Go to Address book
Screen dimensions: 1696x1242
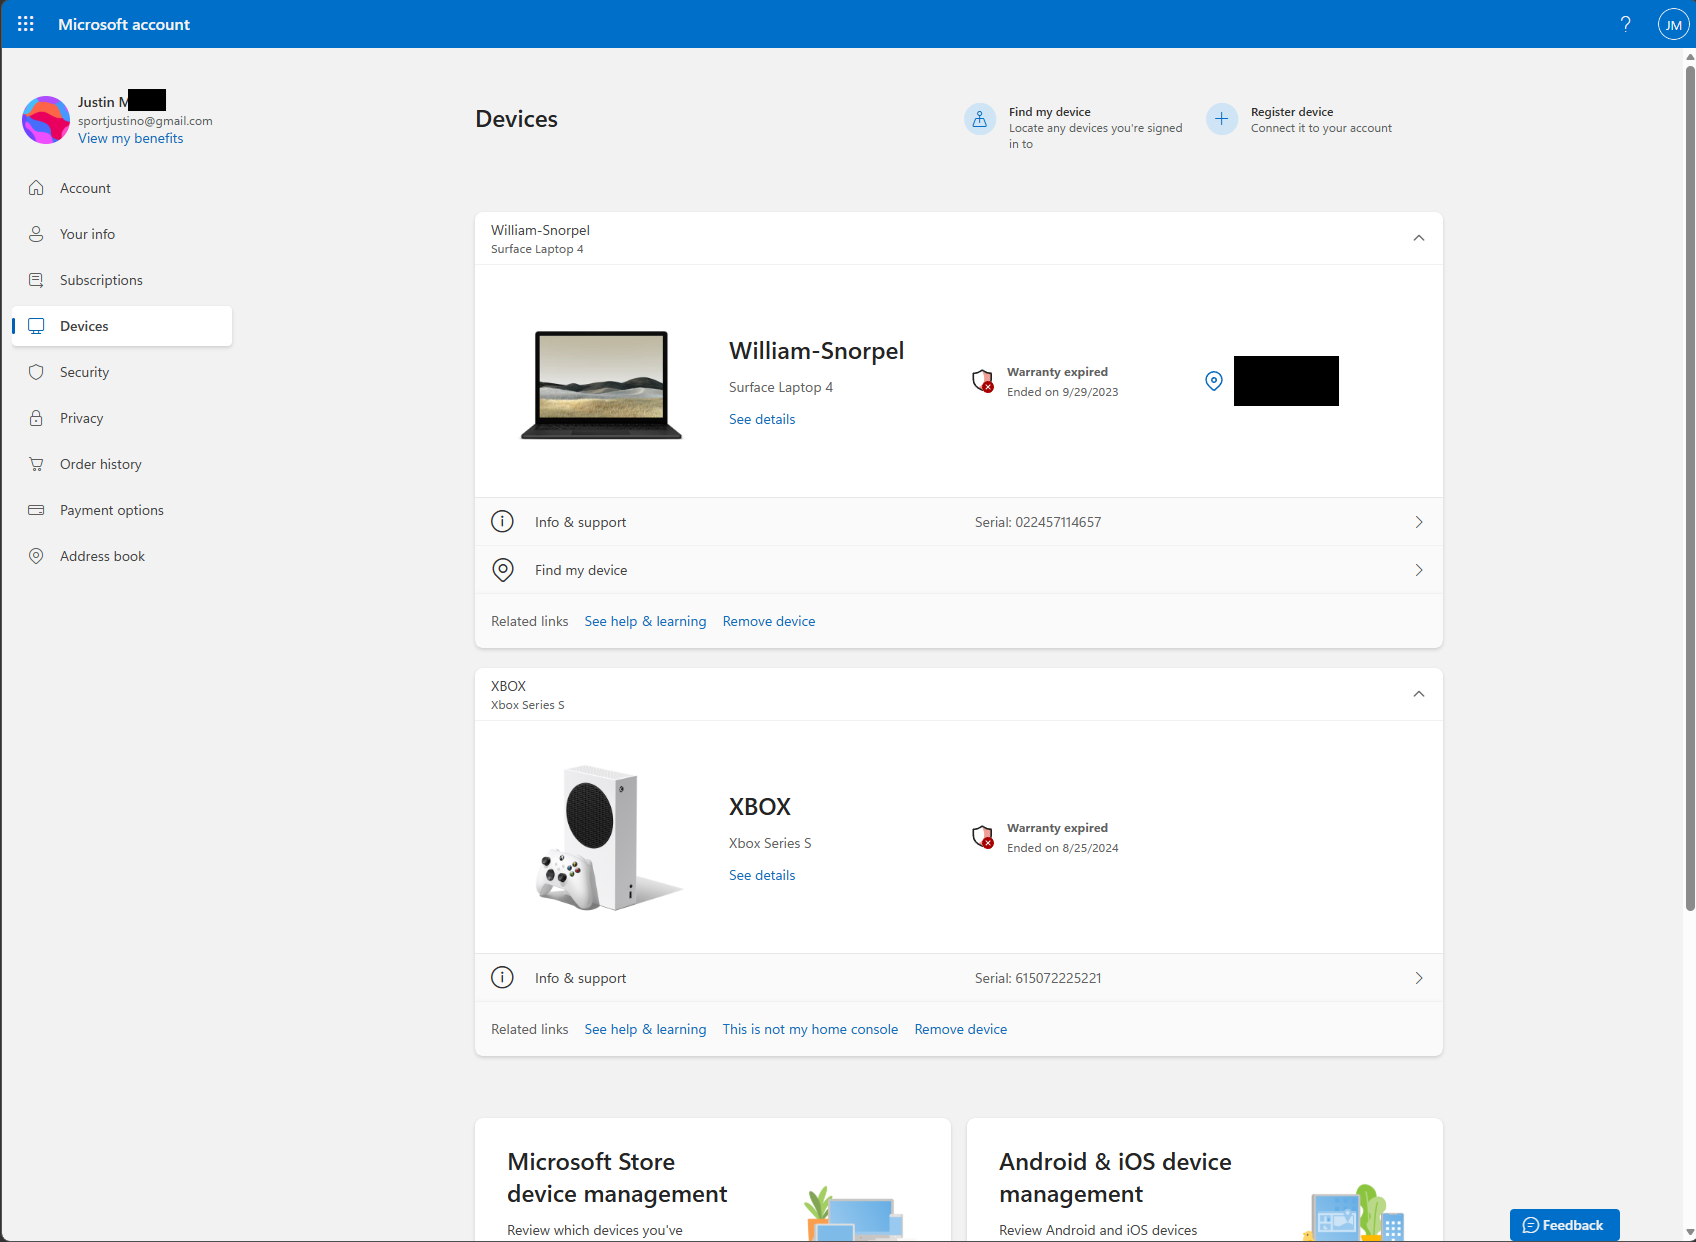coord(122,556)
